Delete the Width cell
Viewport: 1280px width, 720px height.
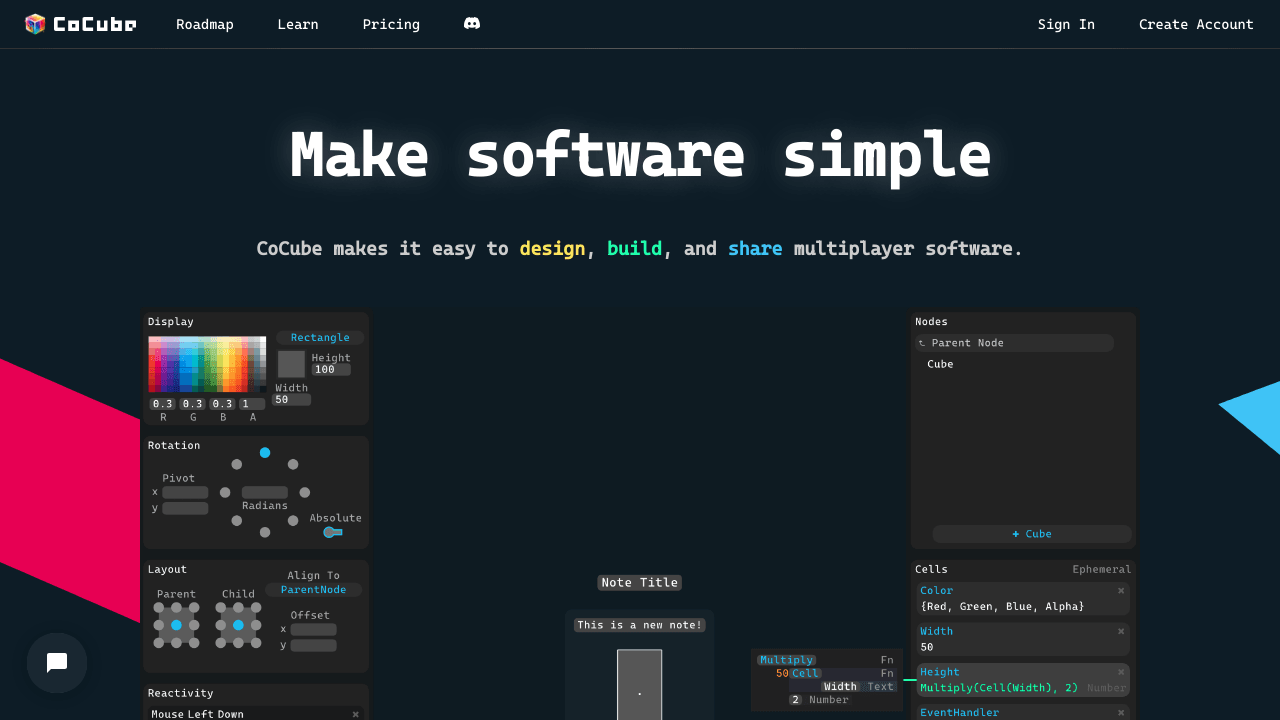1121,632
